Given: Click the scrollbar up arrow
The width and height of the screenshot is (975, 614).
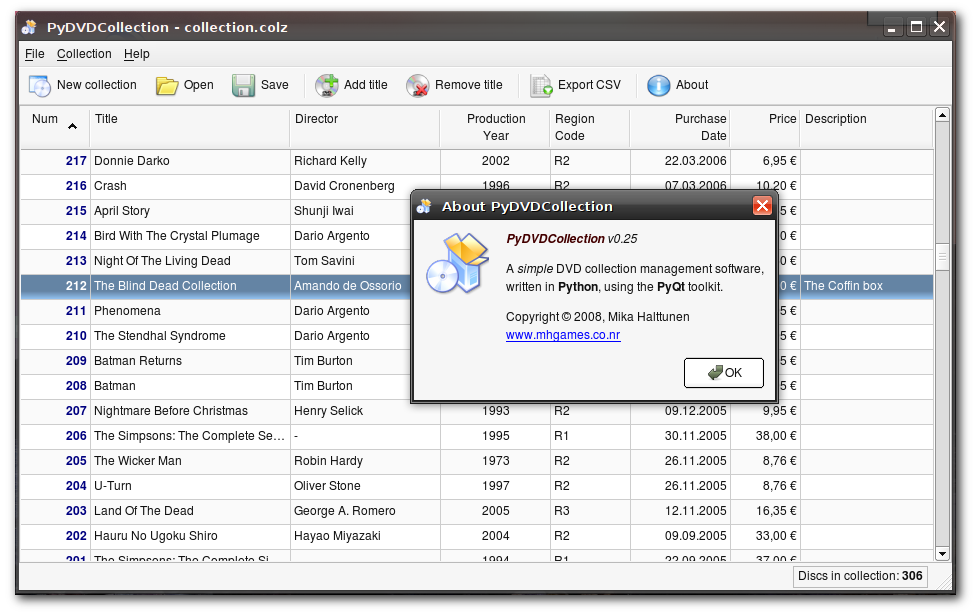Looking at the screenshot, I should [942, 115].
